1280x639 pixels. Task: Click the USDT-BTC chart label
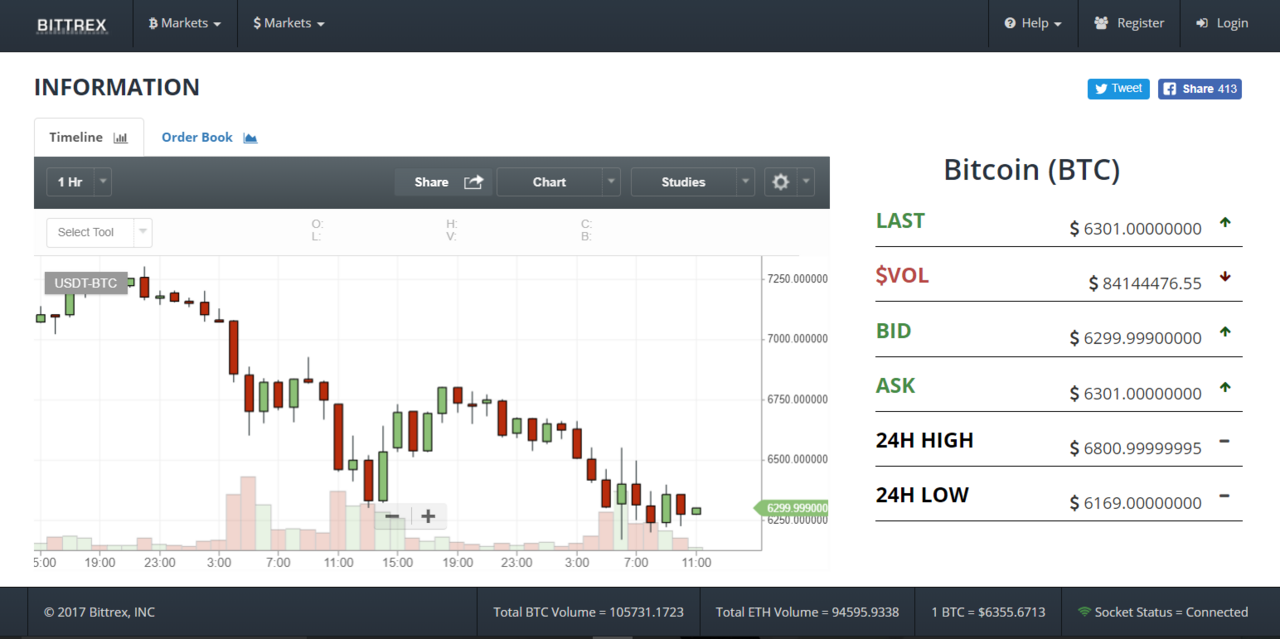click(x=86, y=283)
